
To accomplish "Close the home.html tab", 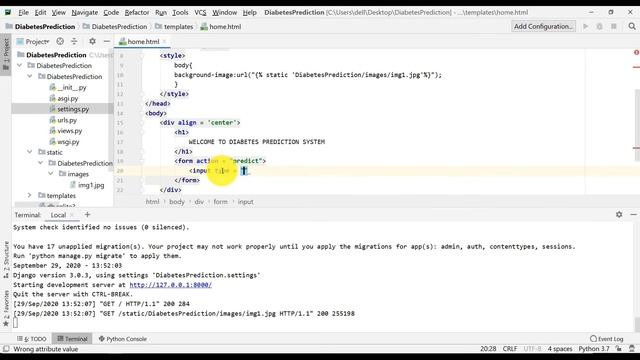I will [164, 41].
